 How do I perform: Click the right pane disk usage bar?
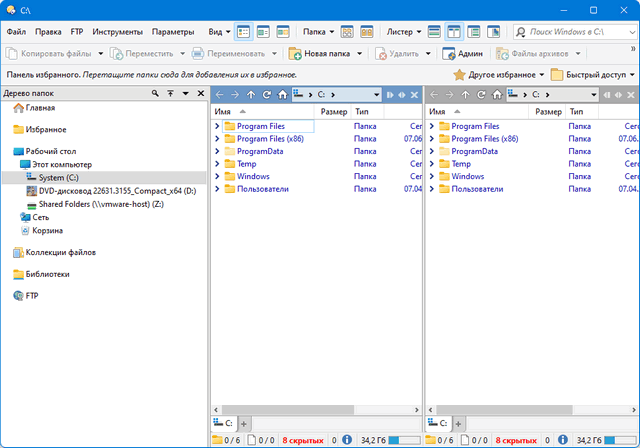coord(620,440)
